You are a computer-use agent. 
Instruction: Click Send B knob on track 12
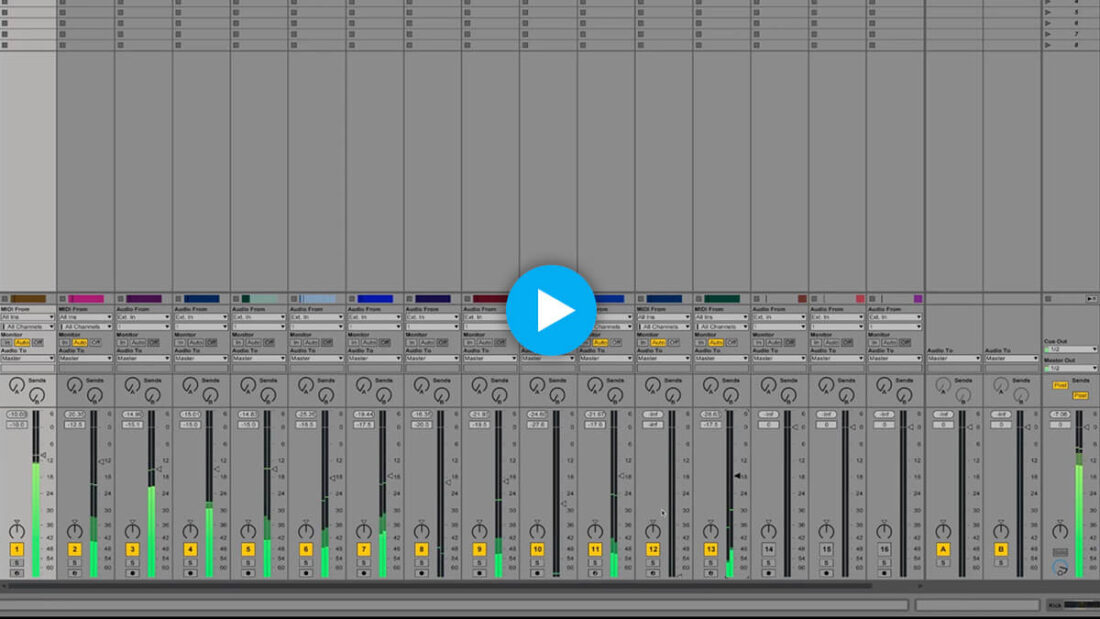[673, 396]
